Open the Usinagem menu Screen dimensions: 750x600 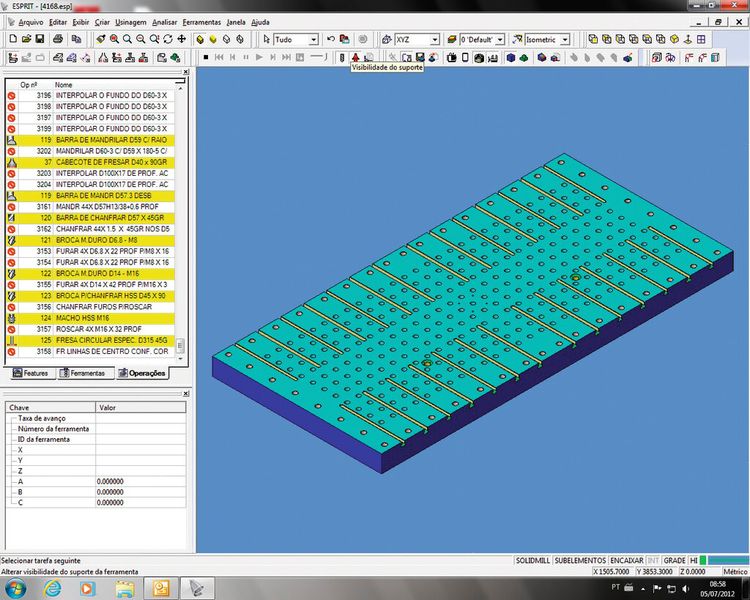pos(131,22)
